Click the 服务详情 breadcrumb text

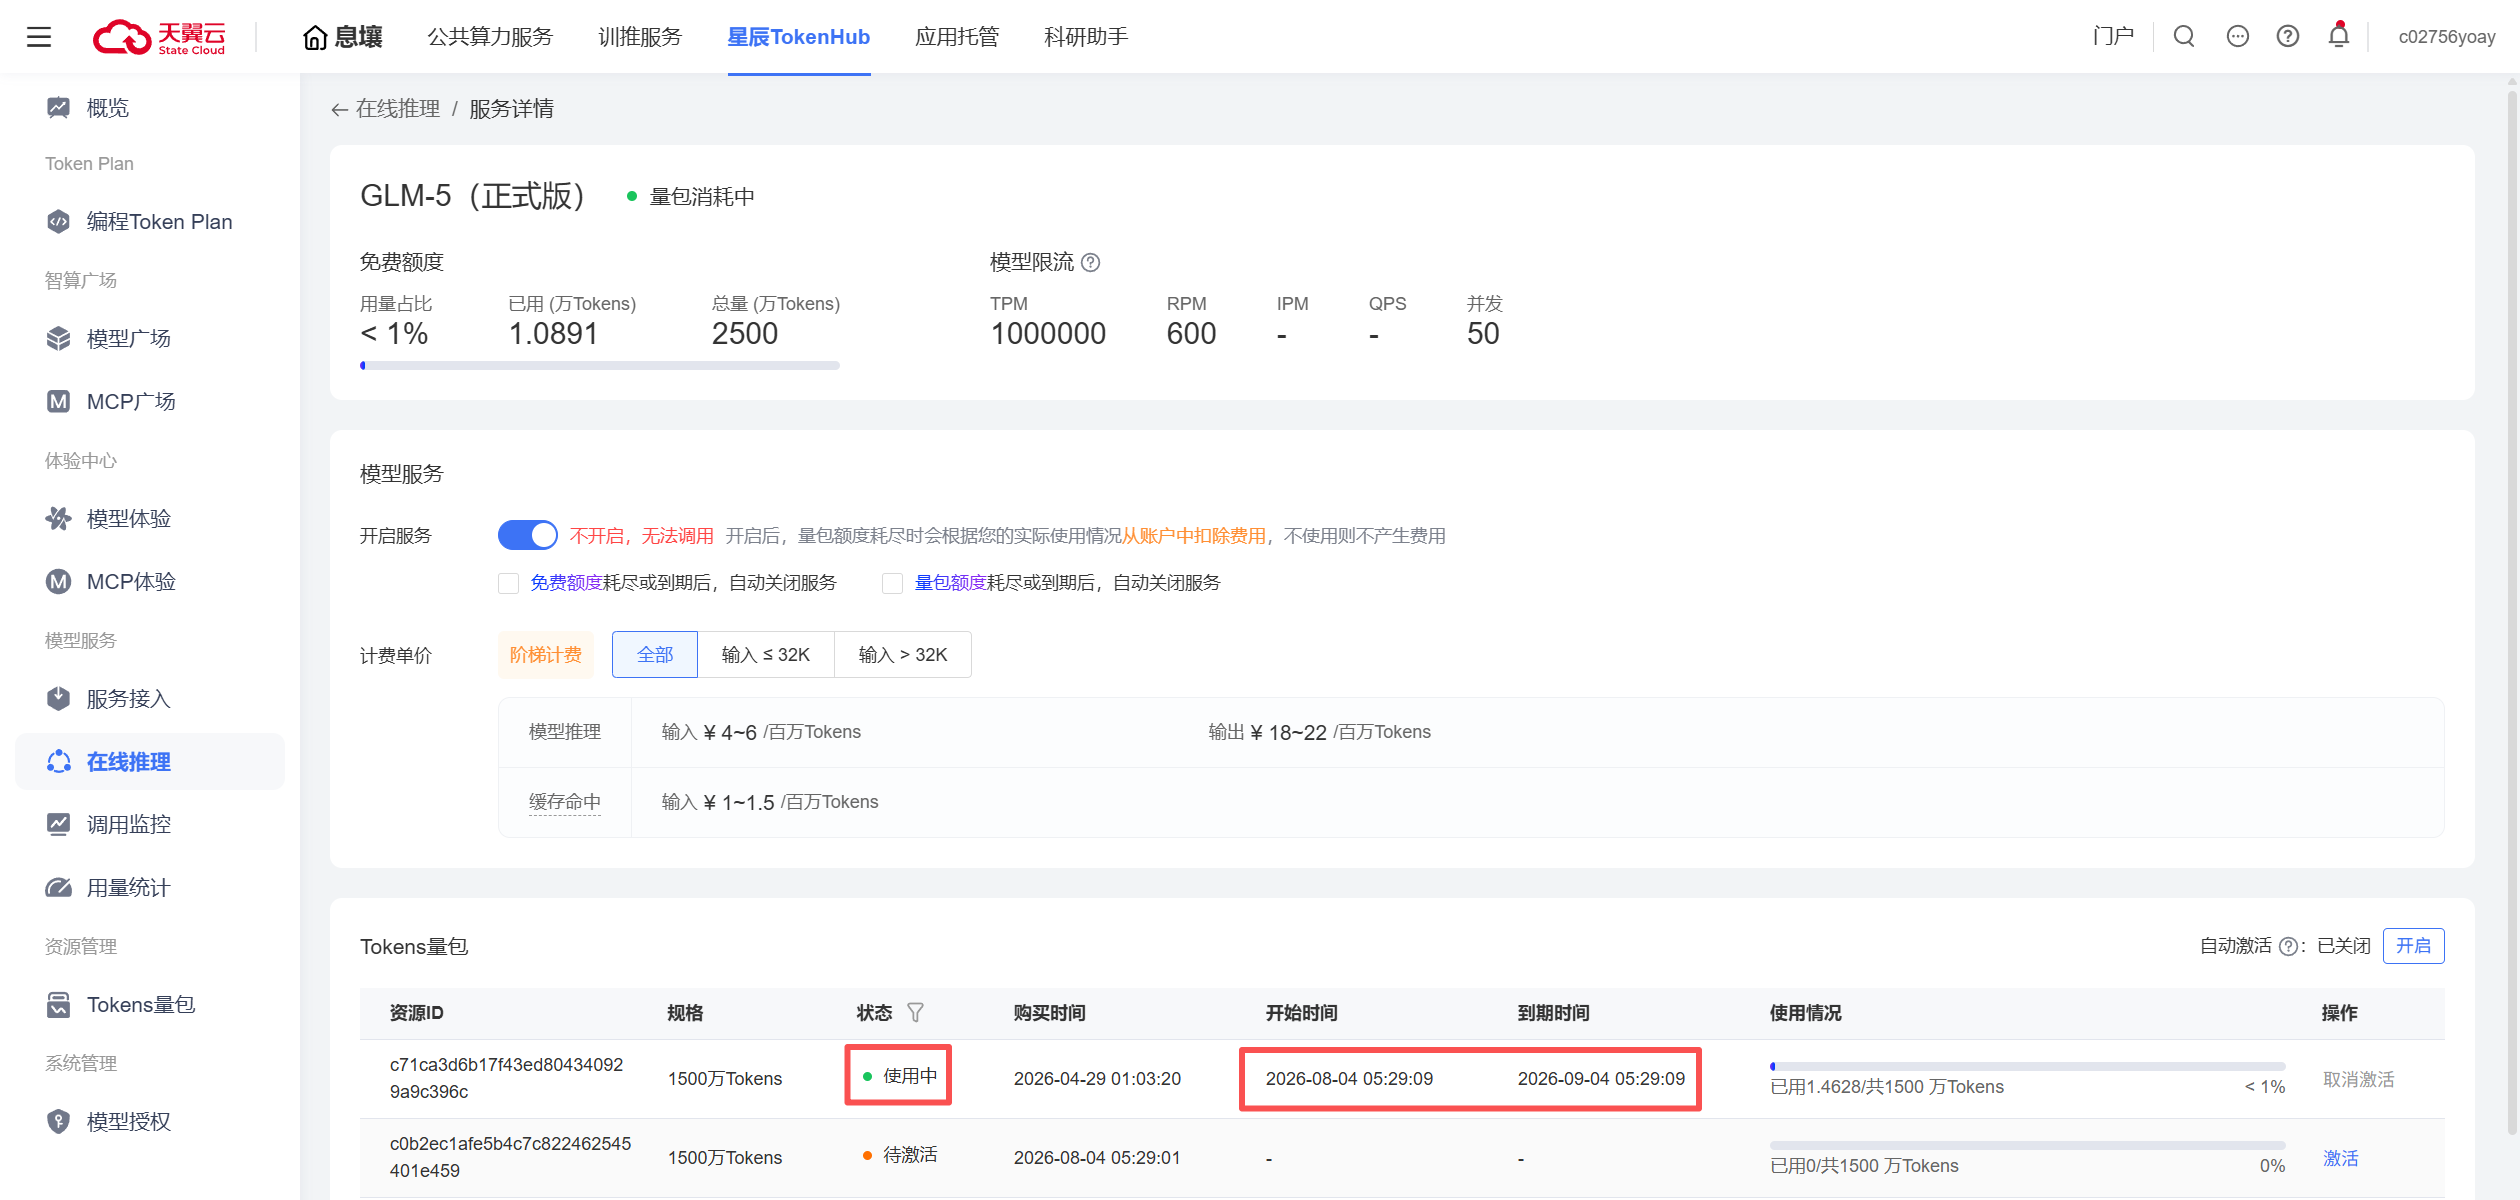[x=511, y=109]
